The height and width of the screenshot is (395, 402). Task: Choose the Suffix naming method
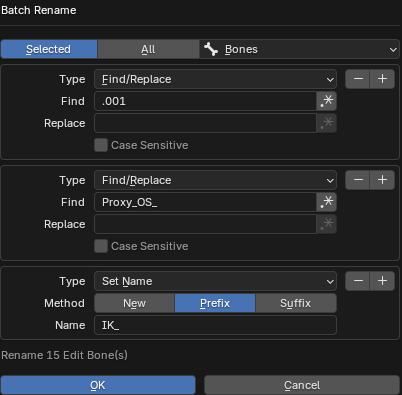coord(296,303)
